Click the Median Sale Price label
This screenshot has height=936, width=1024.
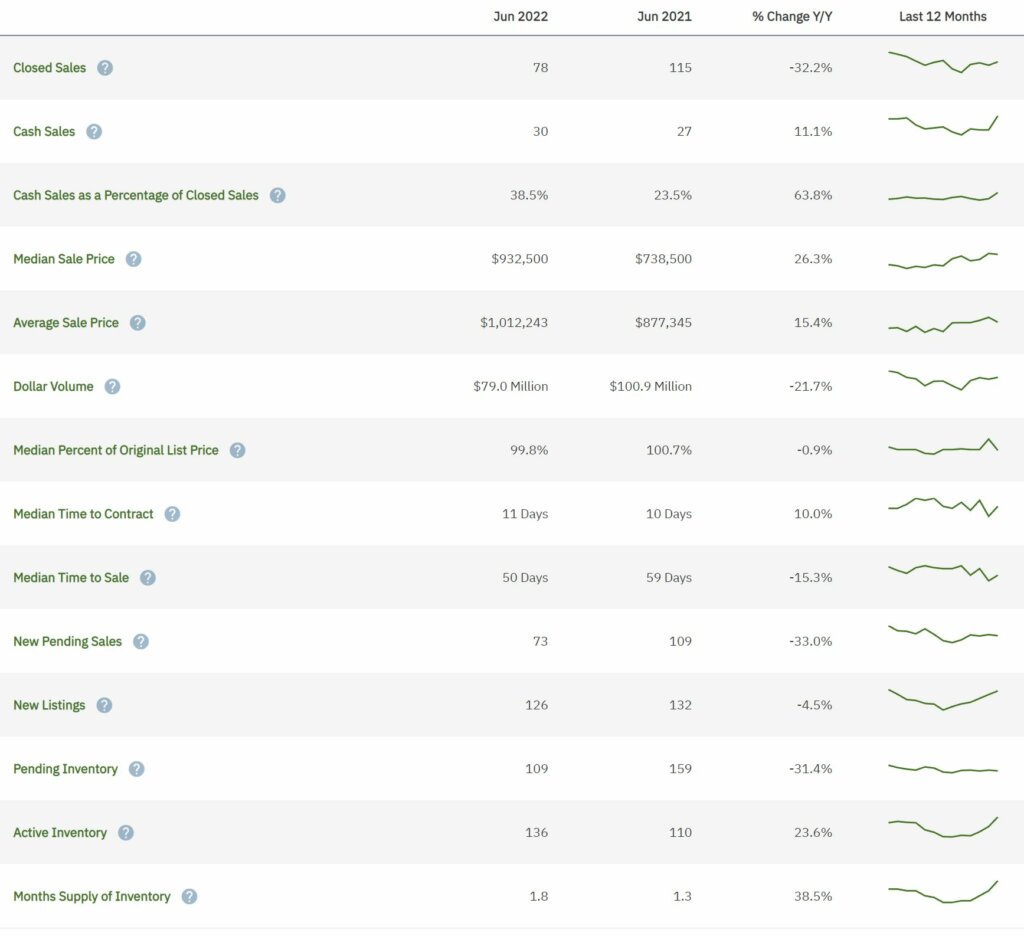(63, 259)
